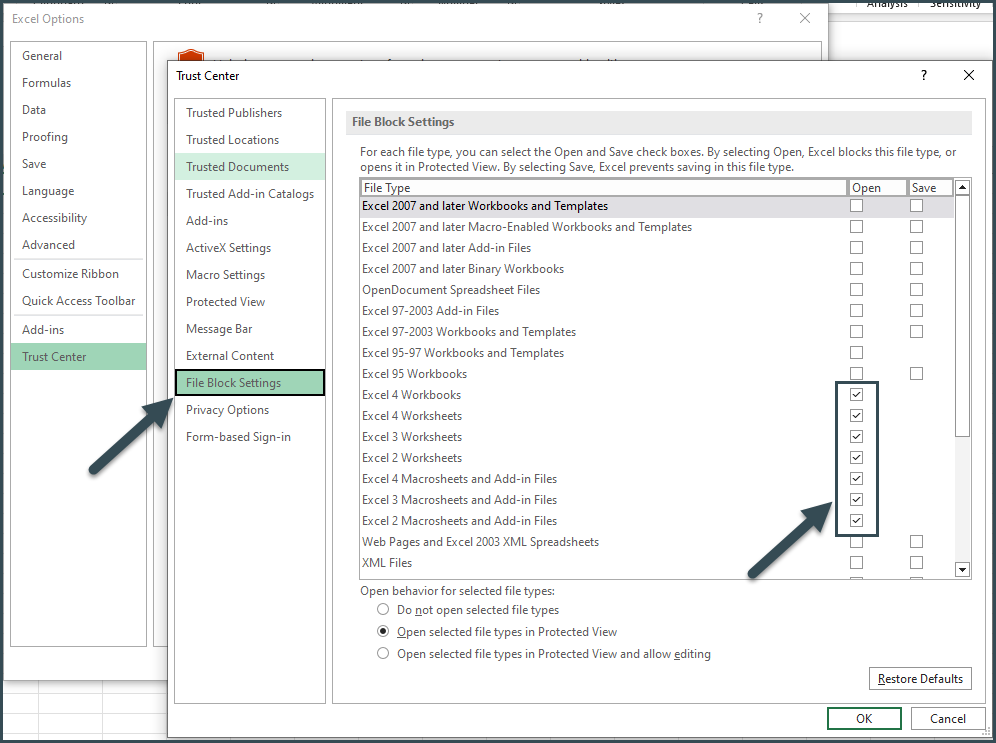Image resolution: width=996 pixels, height=743 pixels.
Task: Uncheck Open for Excel 4 Workbooks
Action: [x=856, y=394]
